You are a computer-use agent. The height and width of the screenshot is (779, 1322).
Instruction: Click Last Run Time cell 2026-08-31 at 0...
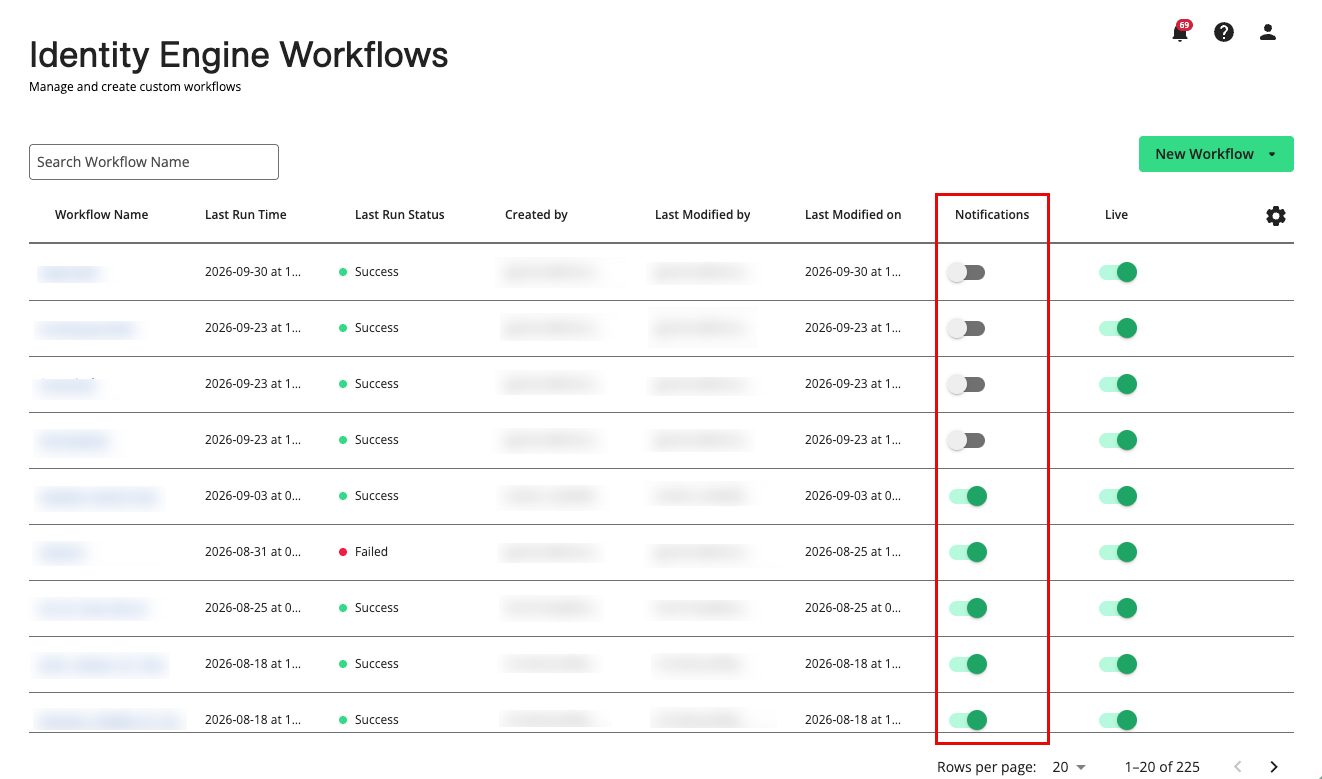[253, 552]
